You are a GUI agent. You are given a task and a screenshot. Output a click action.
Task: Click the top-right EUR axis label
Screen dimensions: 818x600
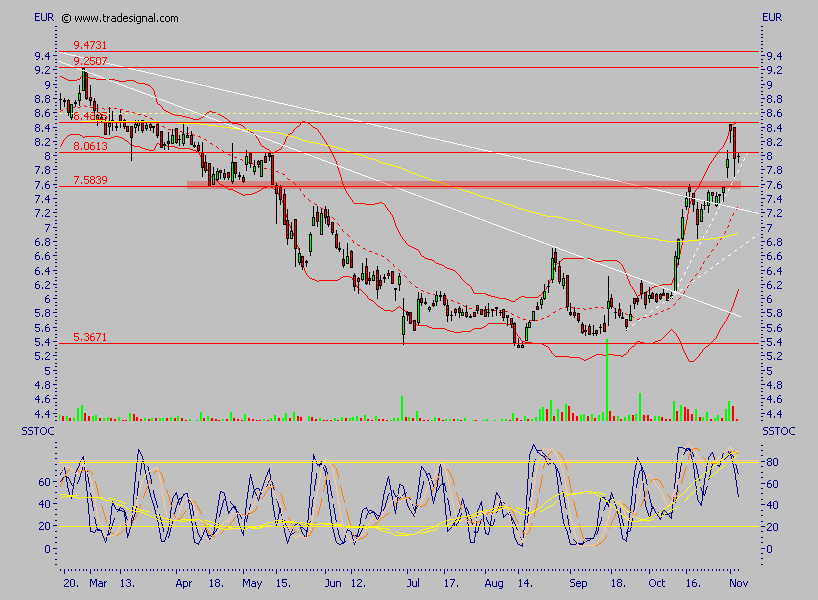pos(772,18)
